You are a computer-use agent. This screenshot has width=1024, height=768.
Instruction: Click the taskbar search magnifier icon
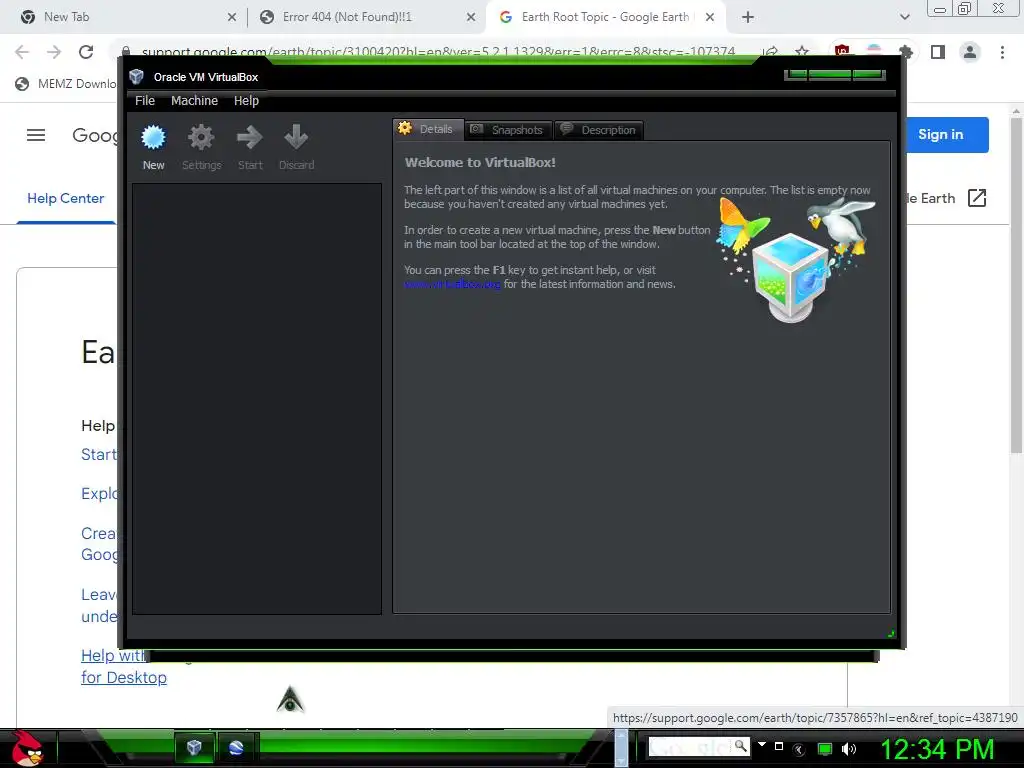click(741, 746)
